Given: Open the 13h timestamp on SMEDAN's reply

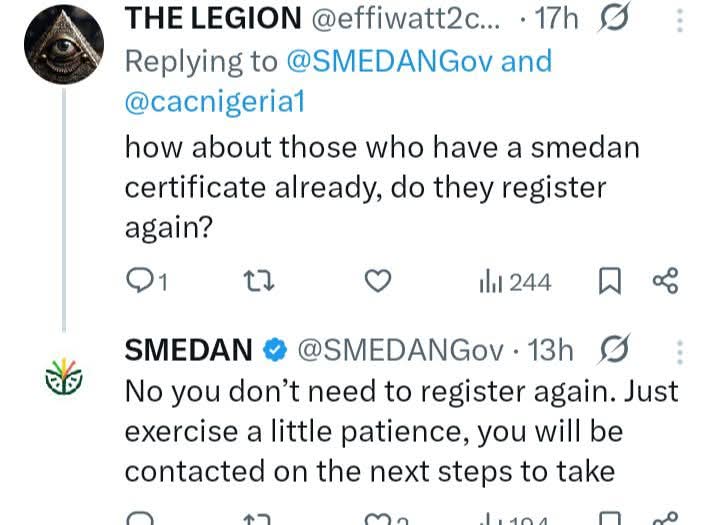Looking at the screenshot, I should click(550, 350).
